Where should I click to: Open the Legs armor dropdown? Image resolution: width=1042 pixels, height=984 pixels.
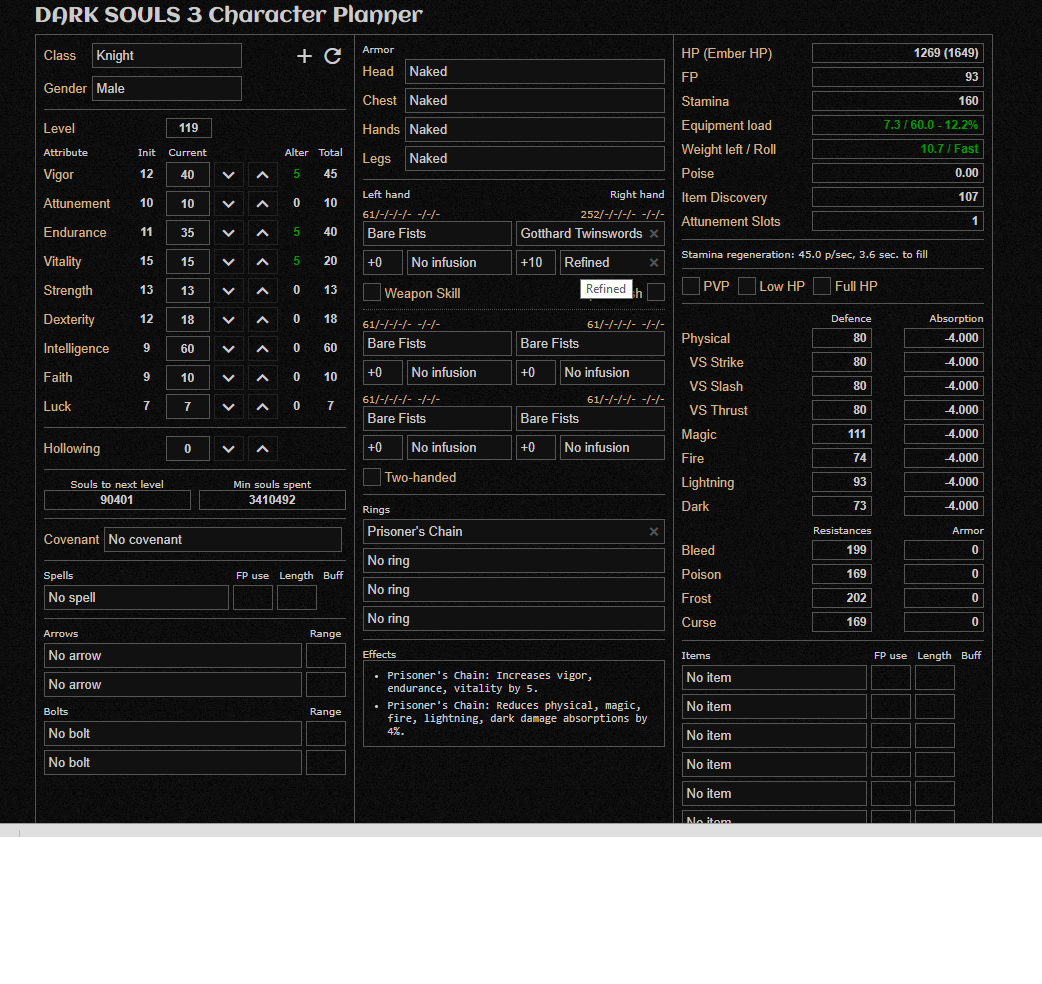click(535, 159)
